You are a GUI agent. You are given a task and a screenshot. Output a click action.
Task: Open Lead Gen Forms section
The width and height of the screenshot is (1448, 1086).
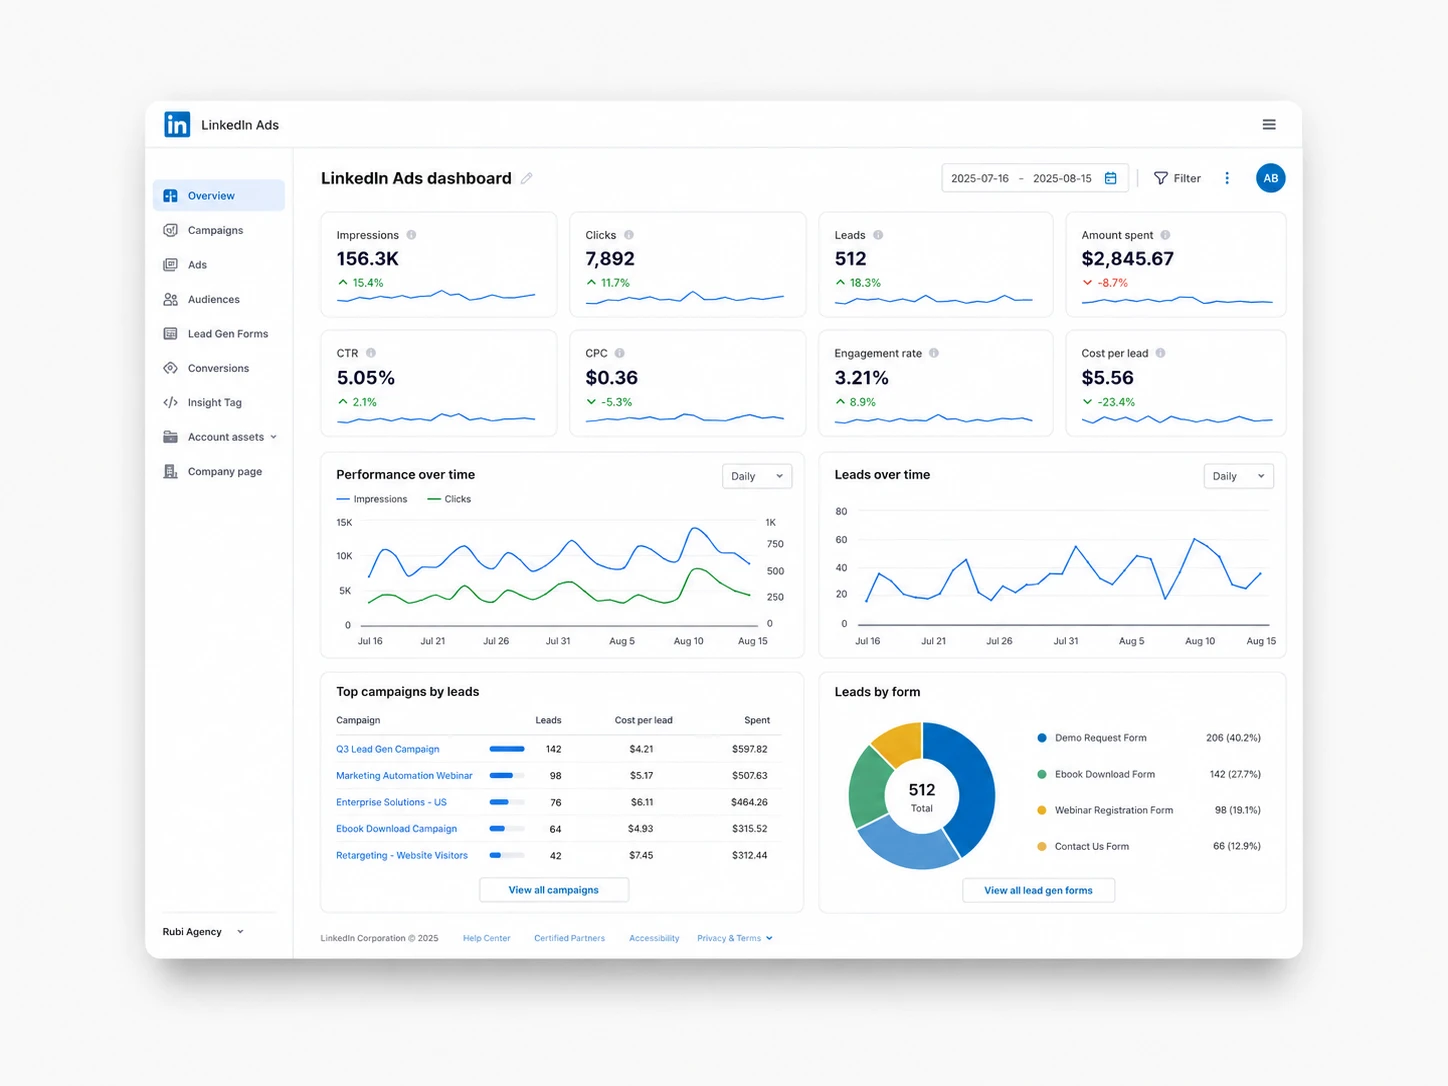[228, 334]
